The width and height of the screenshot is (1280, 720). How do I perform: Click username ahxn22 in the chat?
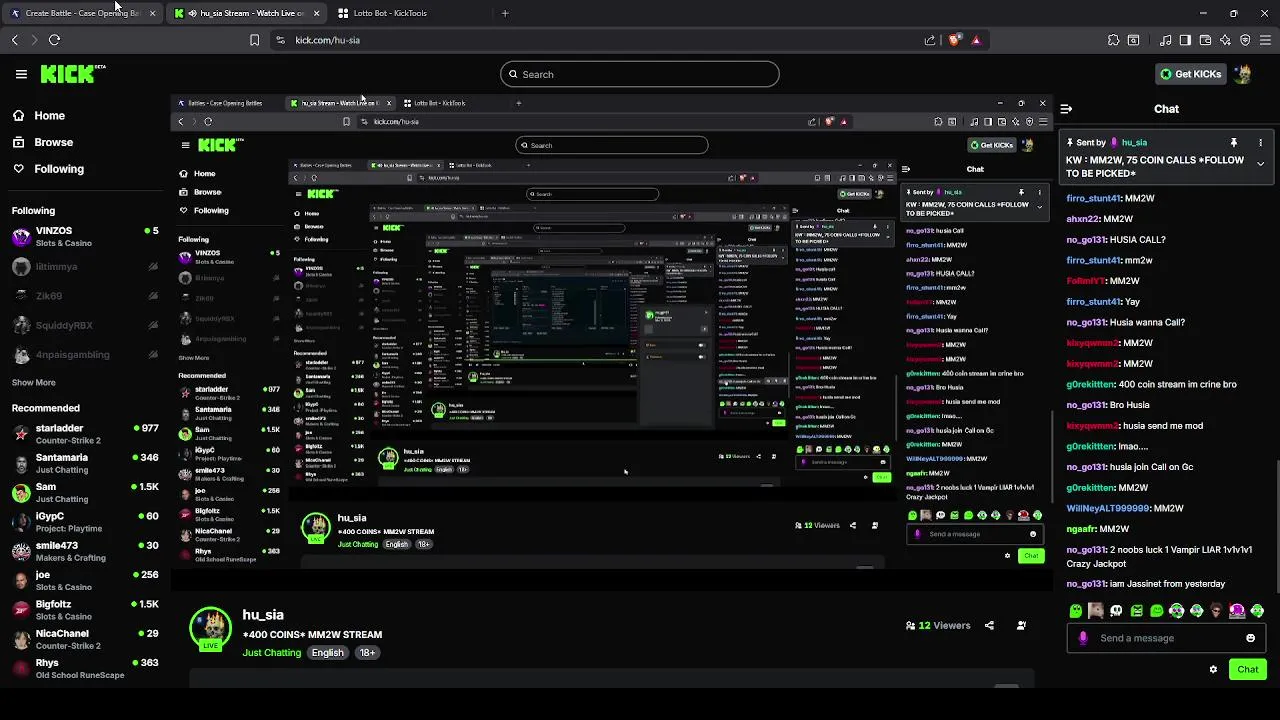(1083, 219)
